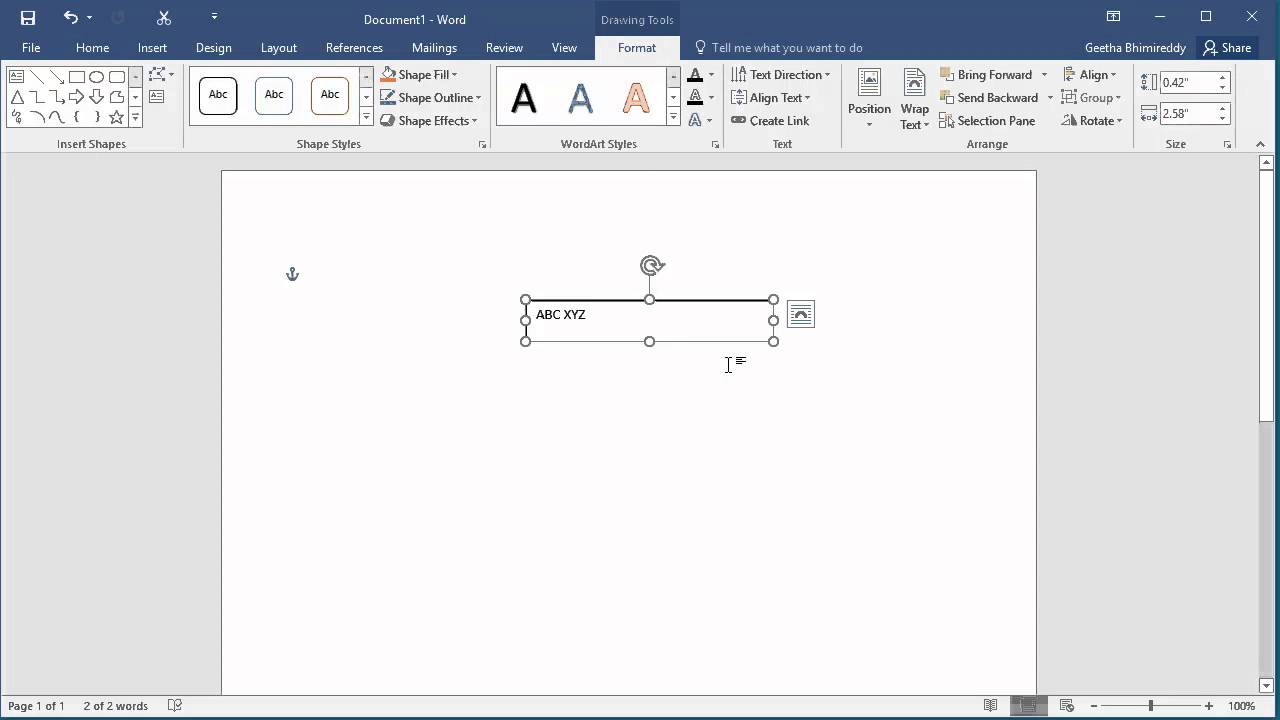1280x720 pixels.
Task: Open the Selection Pane
Action: coord(988,121)
